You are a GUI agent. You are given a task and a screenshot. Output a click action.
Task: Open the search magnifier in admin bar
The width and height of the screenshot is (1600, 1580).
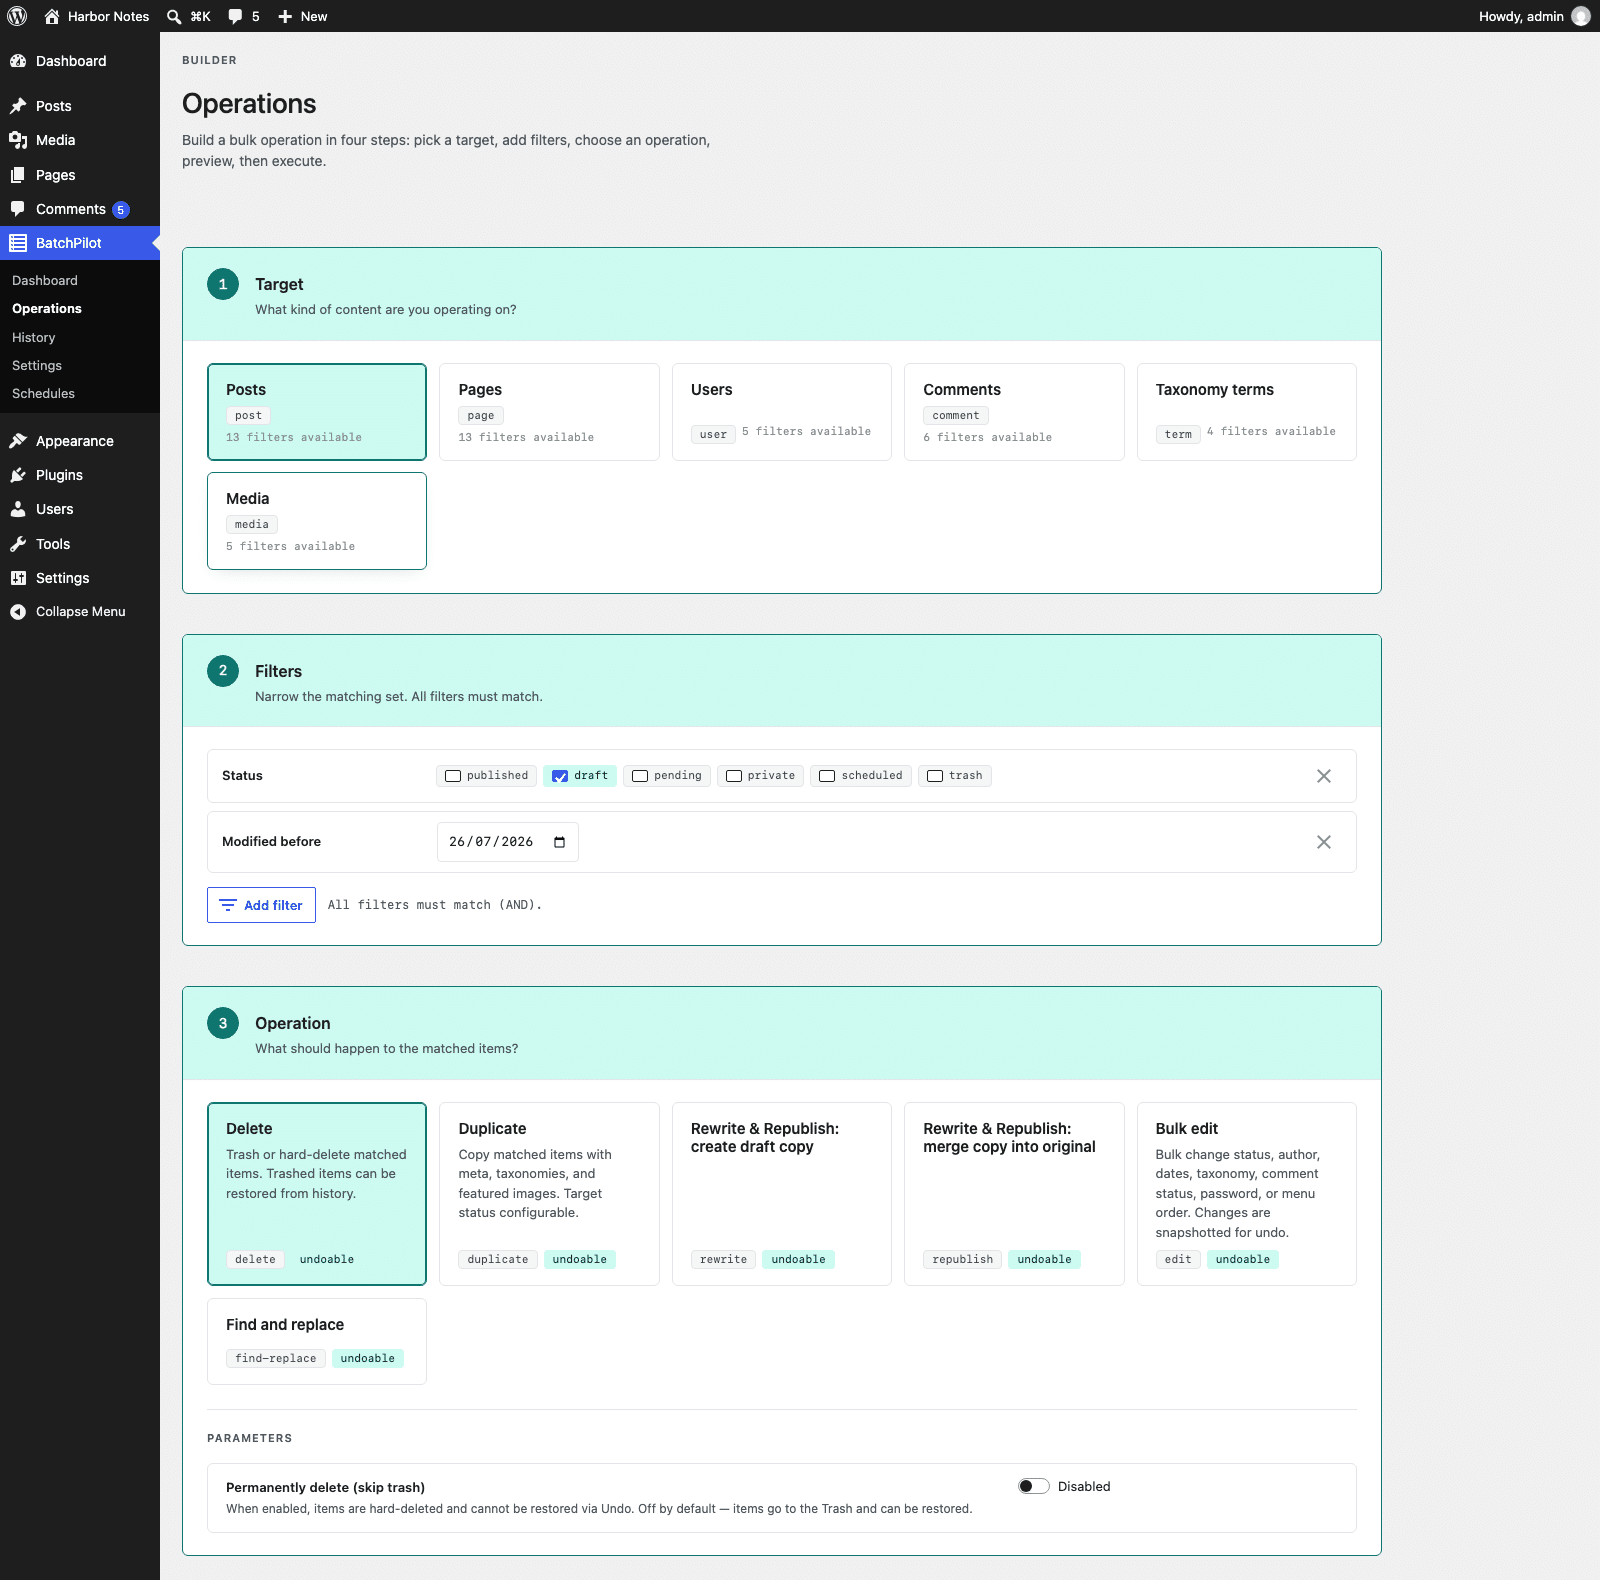coord(174,16)
